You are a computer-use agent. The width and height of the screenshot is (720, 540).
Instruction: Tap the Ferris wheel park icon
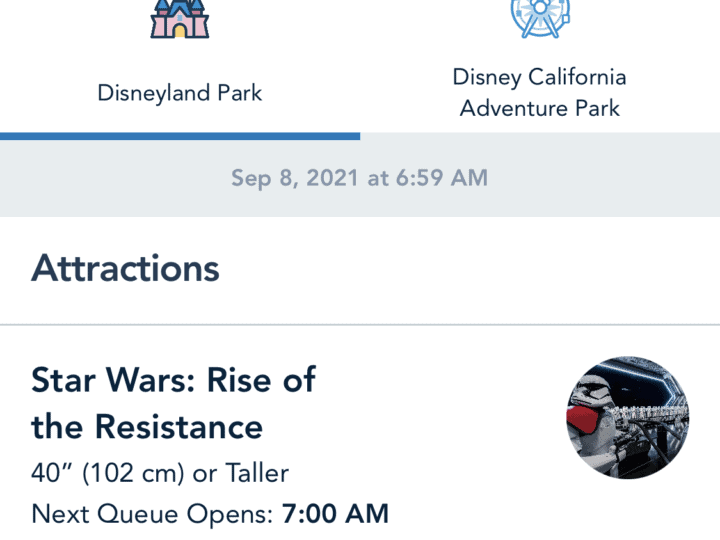coord(540,18)
